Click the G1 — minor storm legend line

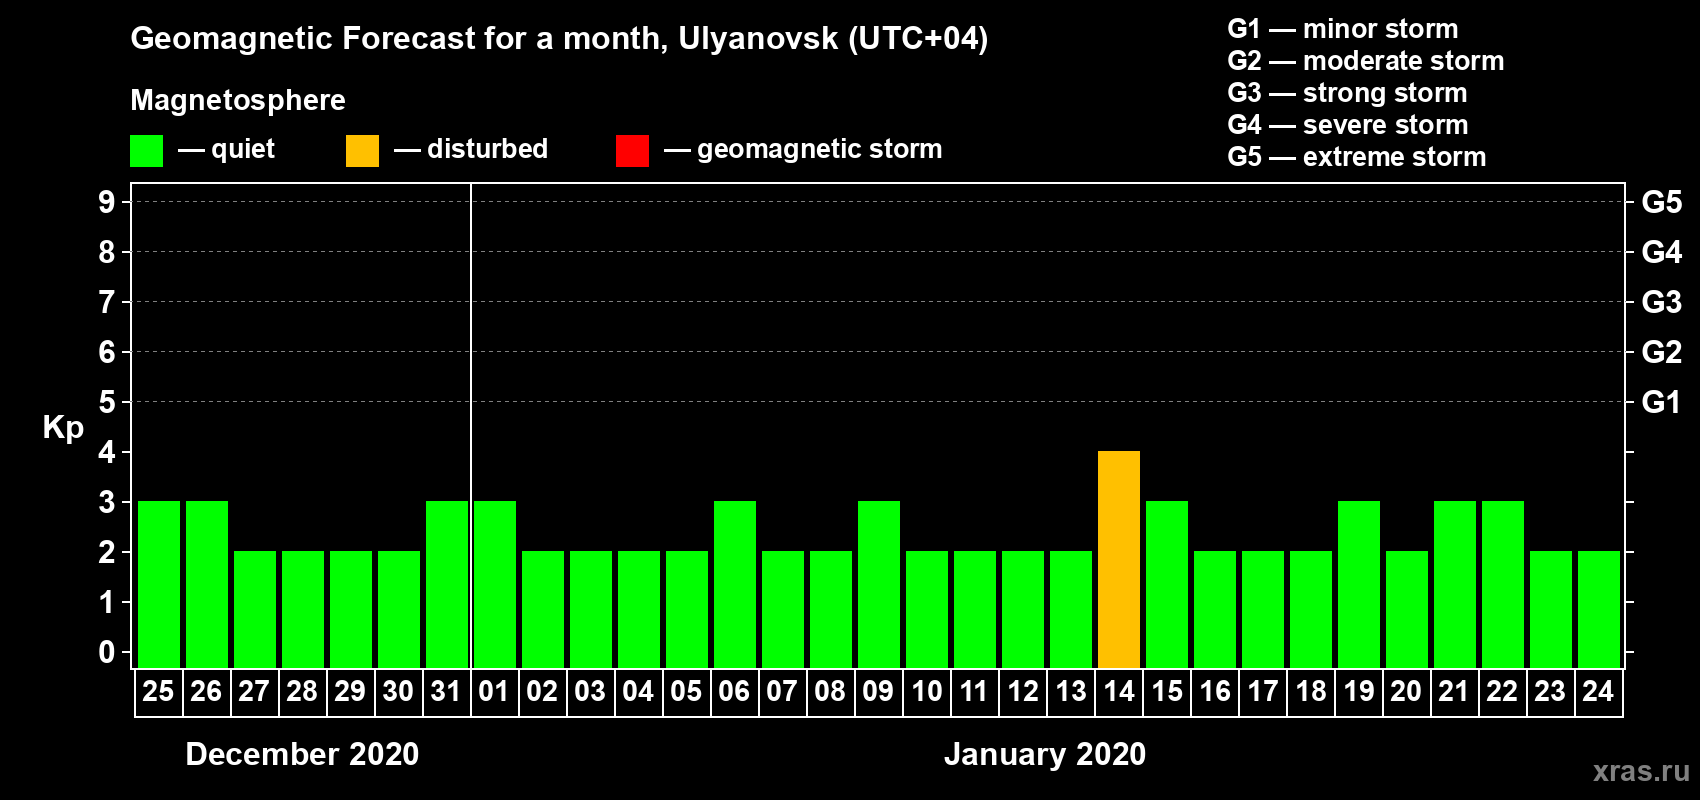[1343, 29]
